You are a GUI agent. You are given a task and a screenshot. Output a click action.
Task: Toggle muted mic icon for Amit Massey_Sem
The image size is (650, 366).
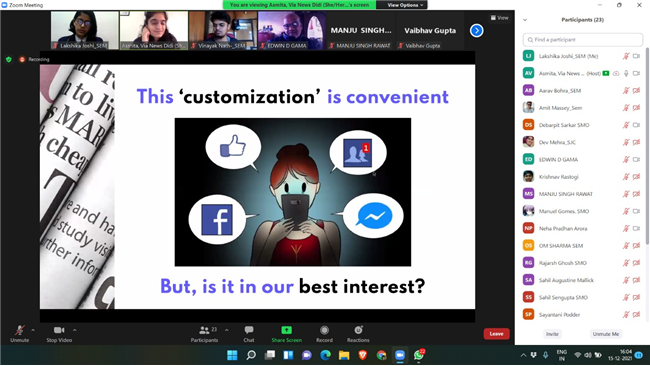(626, 108)
